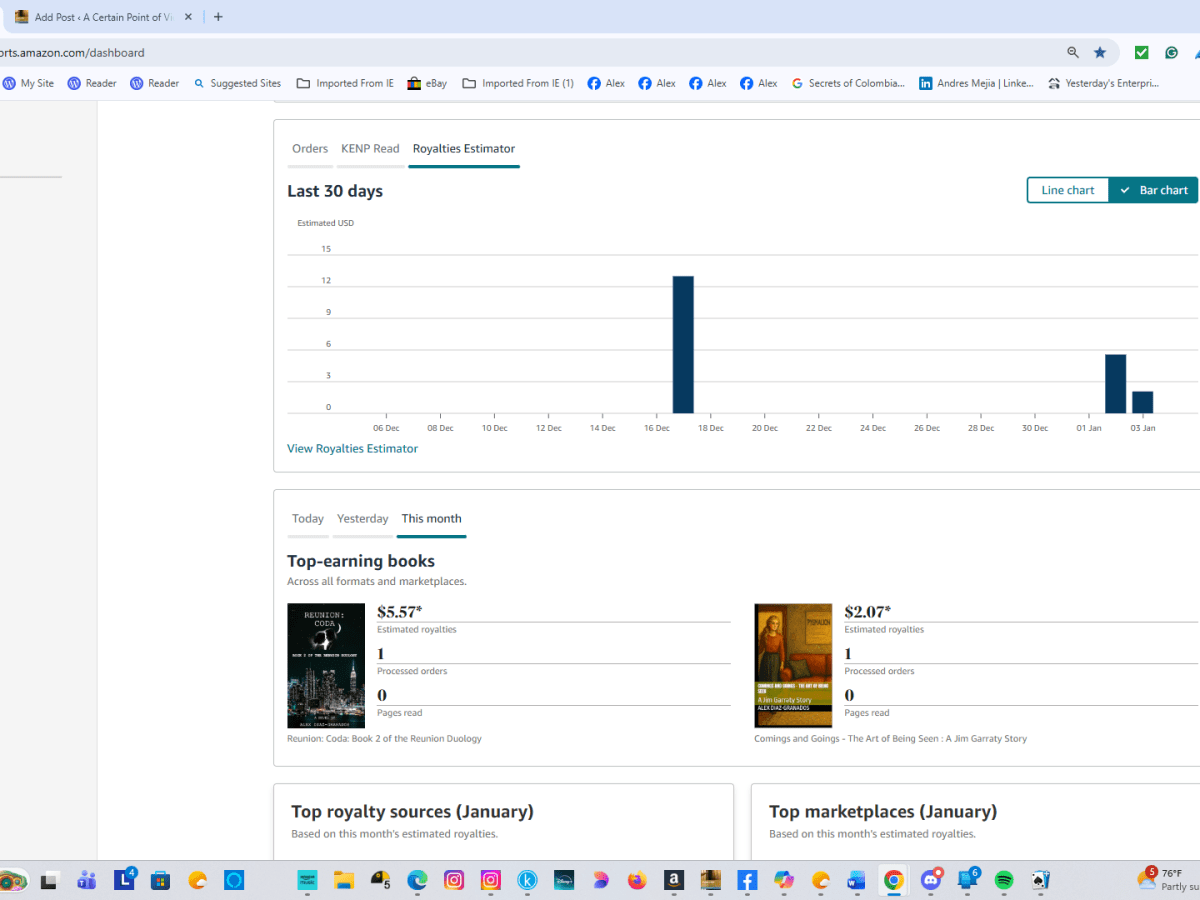Open a new browser tab

coord(218,17)
